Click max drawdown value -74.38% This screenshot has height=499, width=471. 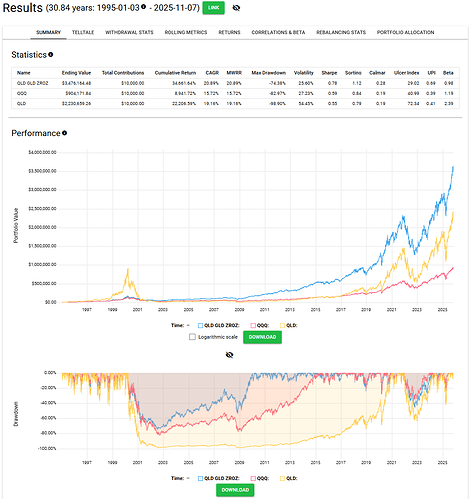278,83
